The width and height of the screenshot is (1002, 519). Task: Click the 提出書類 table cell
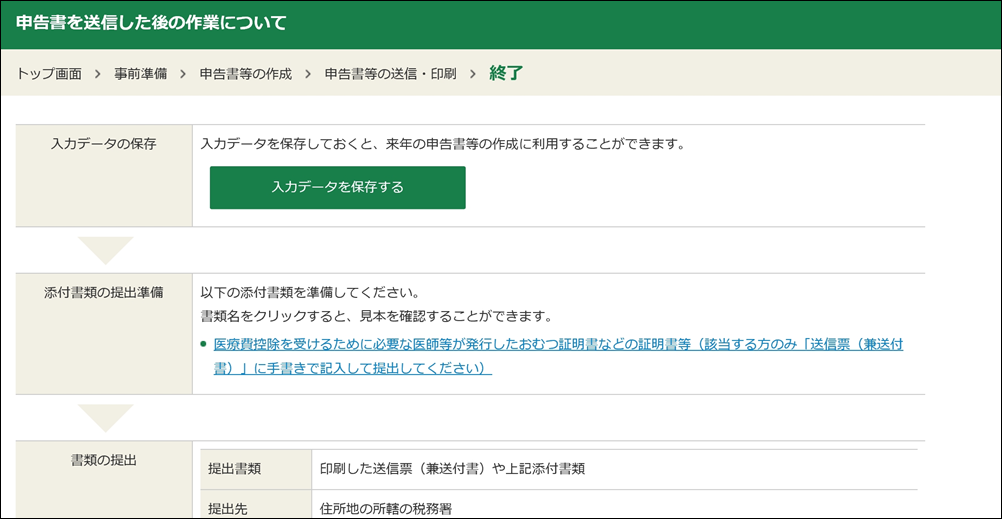[x=256, y=470]
